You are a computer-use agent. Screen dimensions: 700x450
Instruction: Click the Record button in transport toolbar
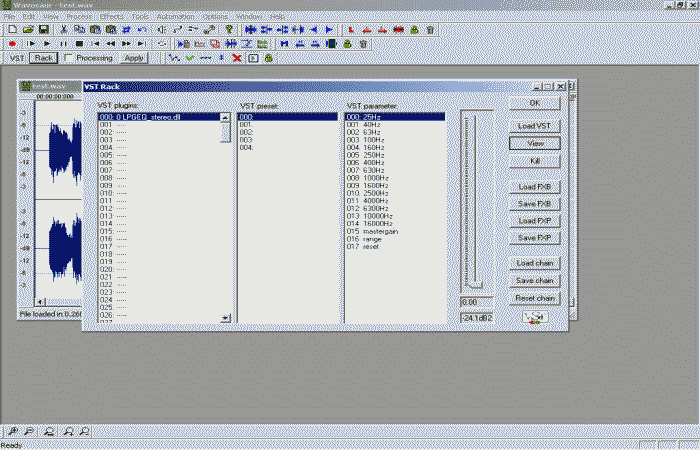[x=11, y=44]
